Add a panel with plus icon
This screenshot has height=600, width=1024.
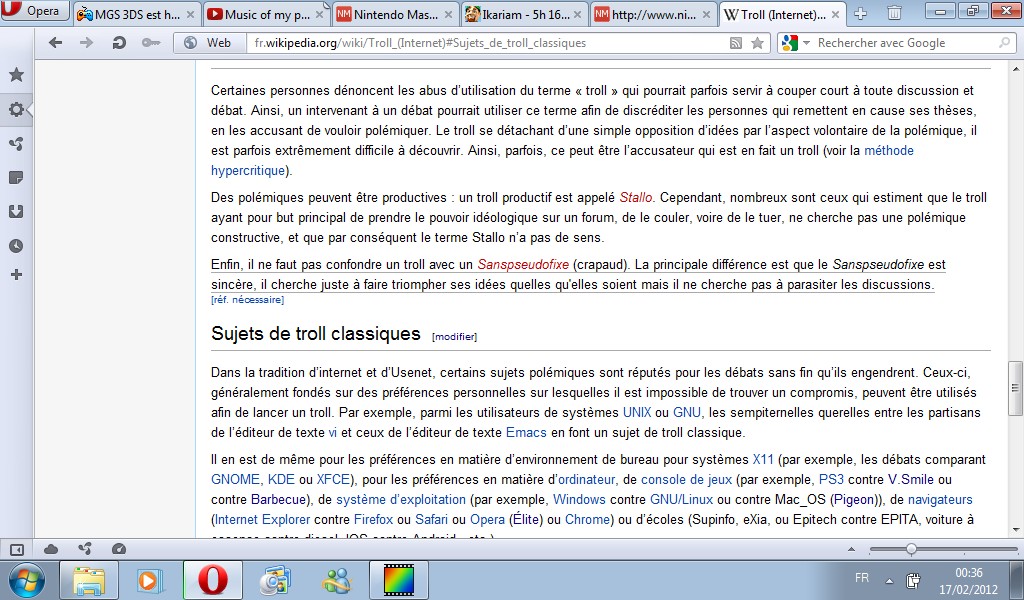[16, 275]
